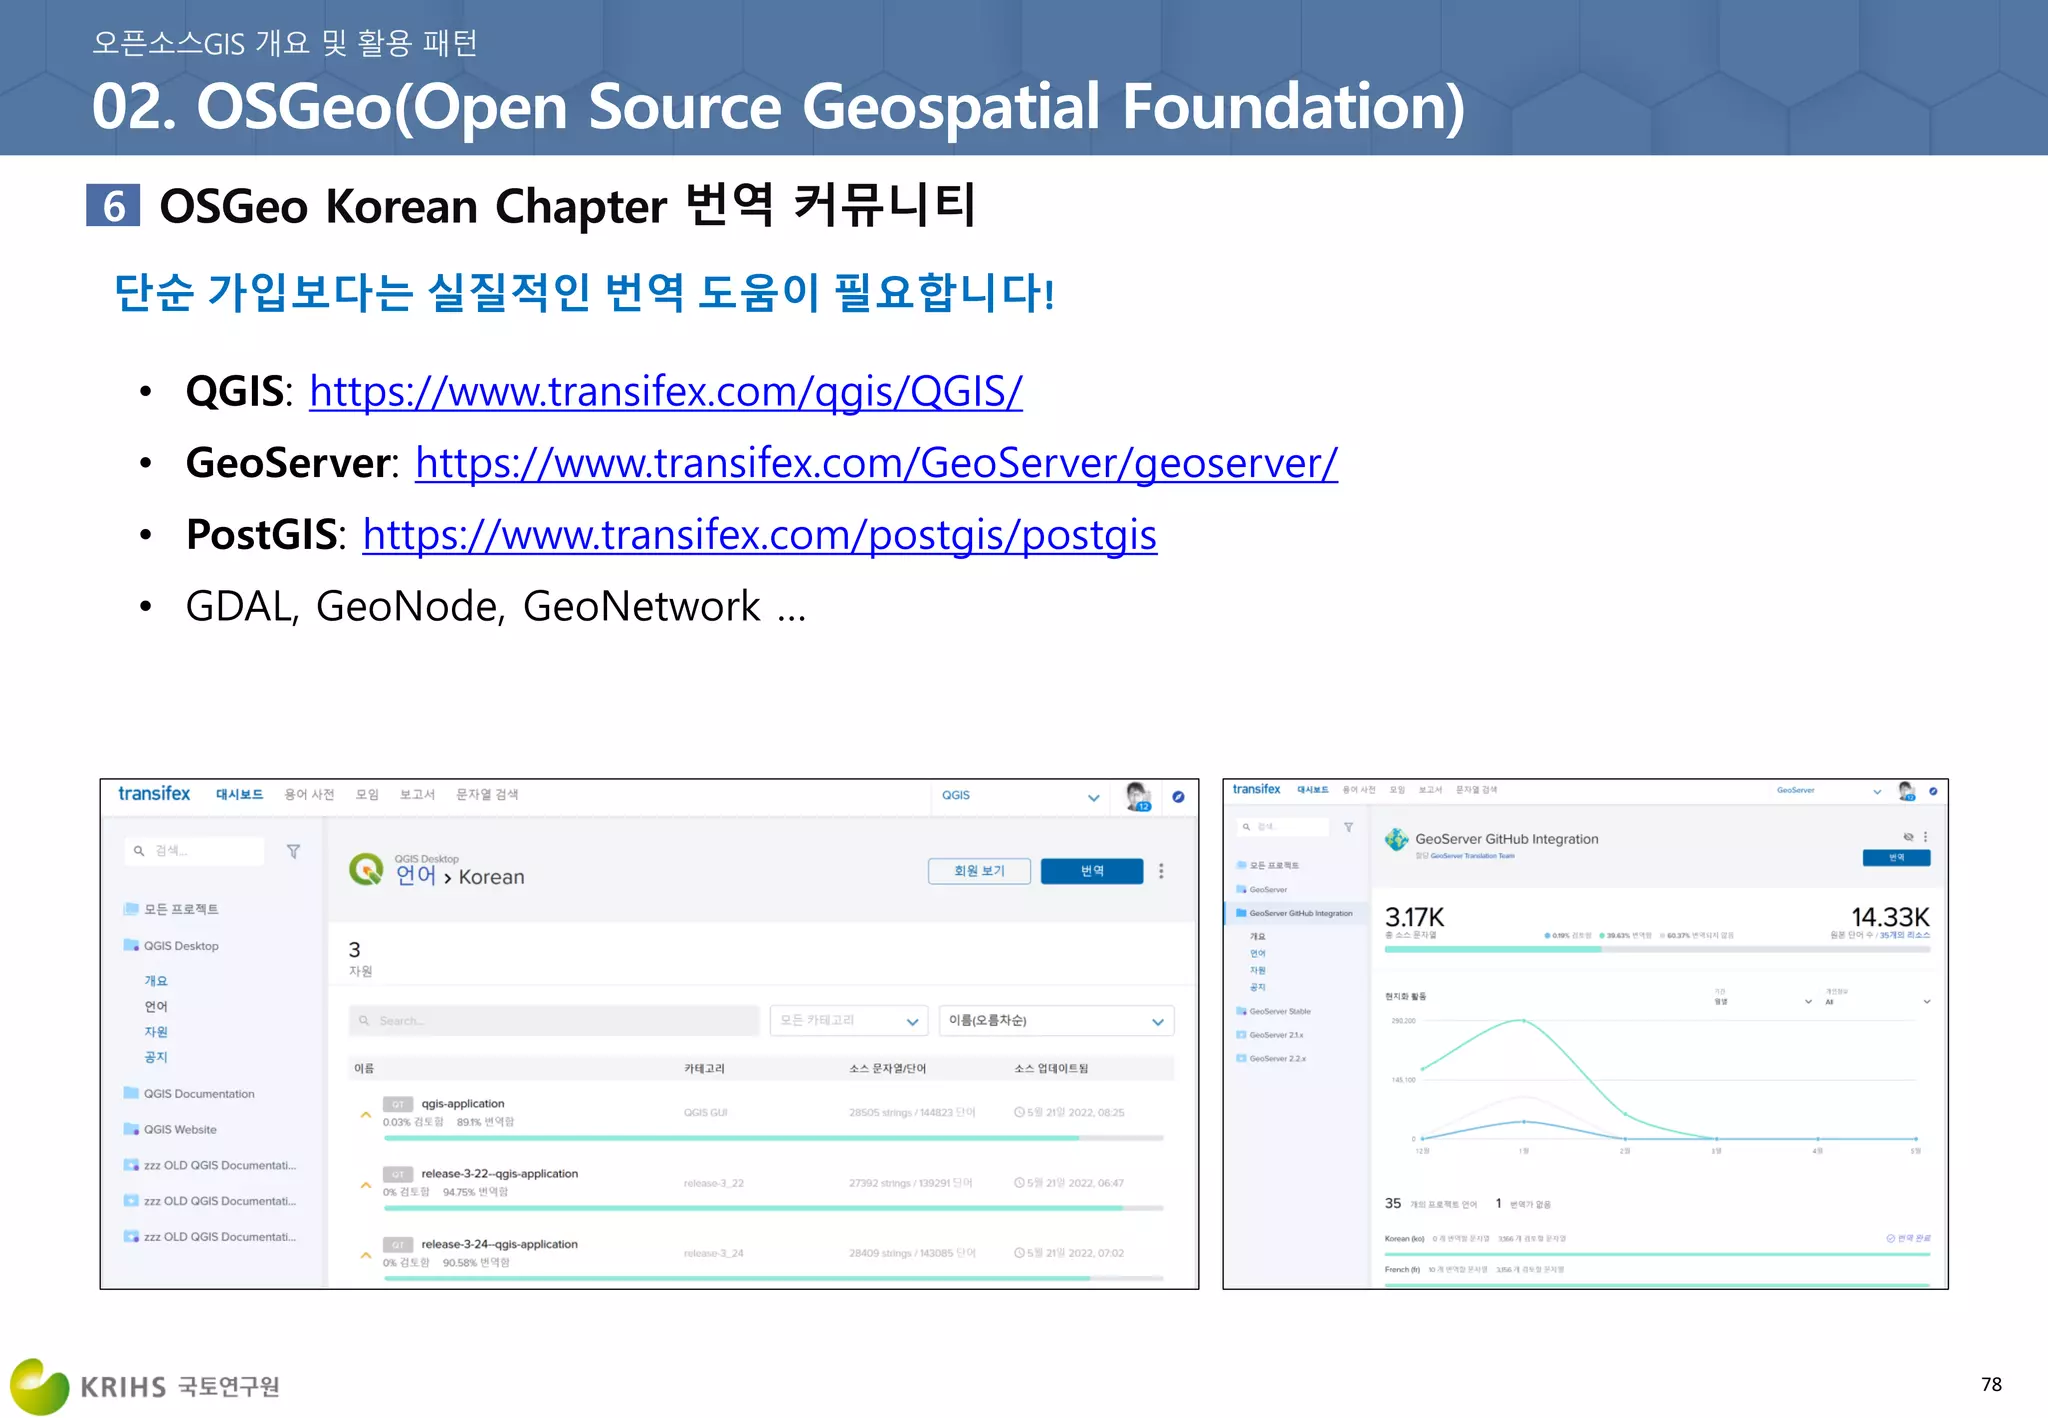This screenshot has height=1418, width=2048.
Task: Click the blue 번역 button in QGIS screenshot
Action: tap(1092, 871)
